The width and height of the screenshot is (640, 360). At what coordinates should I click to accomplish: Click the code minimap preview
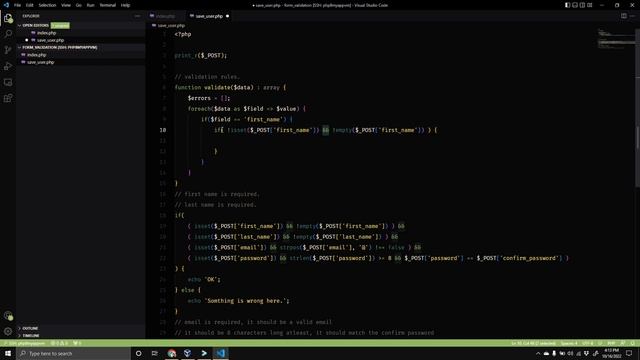pyautogui.click(x=616, y=39)
